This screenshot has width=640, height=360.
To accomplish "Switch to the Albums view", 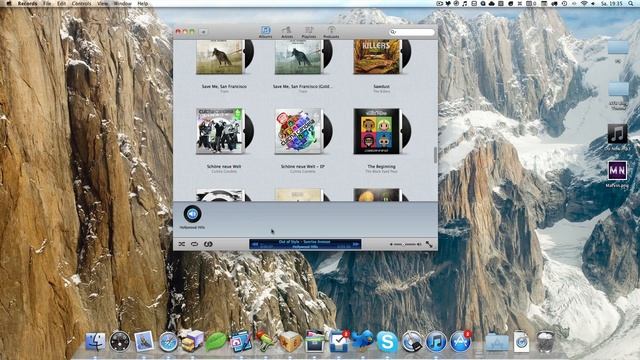I will 265,32.
